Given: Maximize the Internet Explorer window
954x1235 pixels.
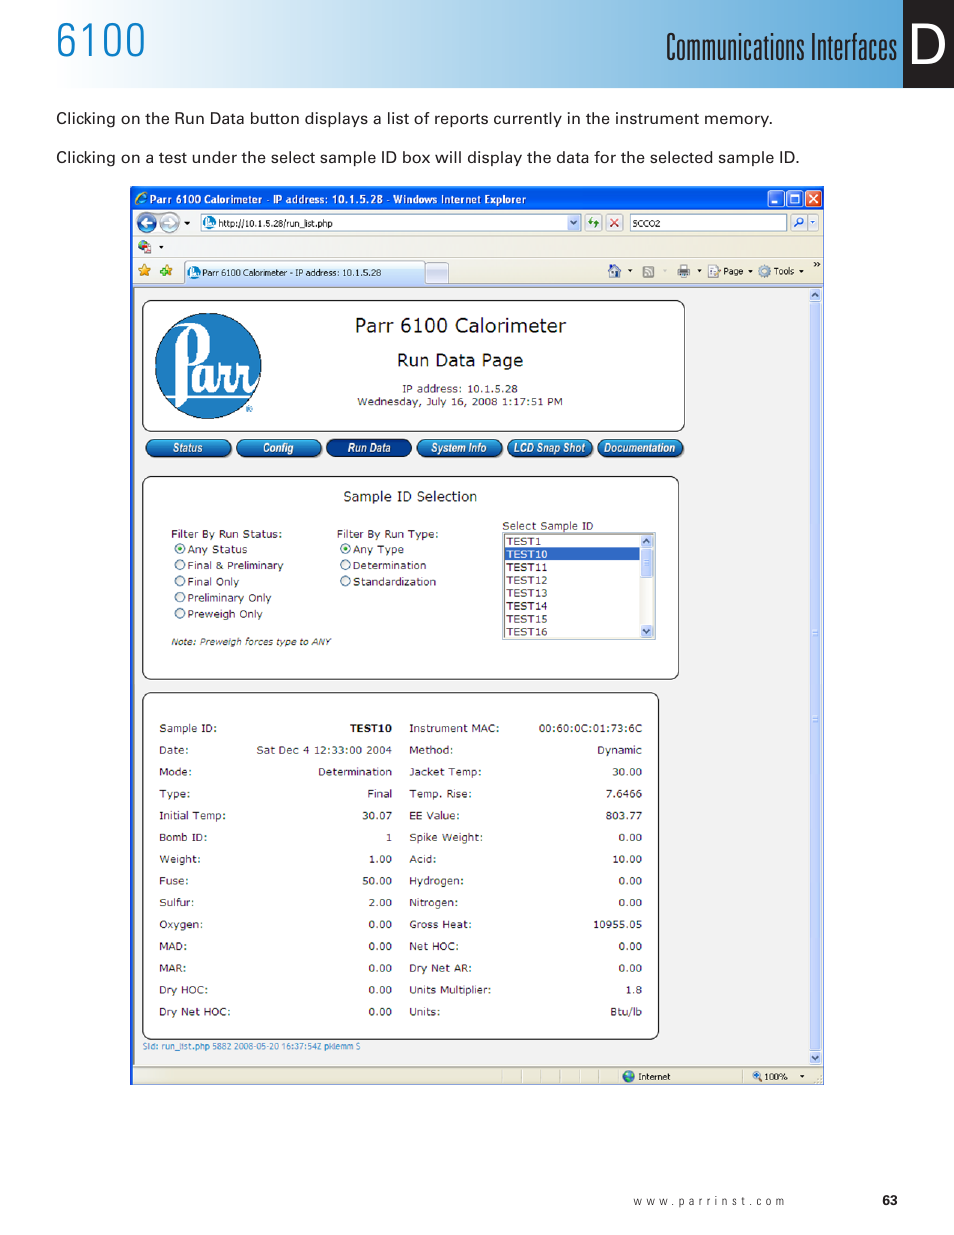Looking at the screenshot, I should 794,199.
